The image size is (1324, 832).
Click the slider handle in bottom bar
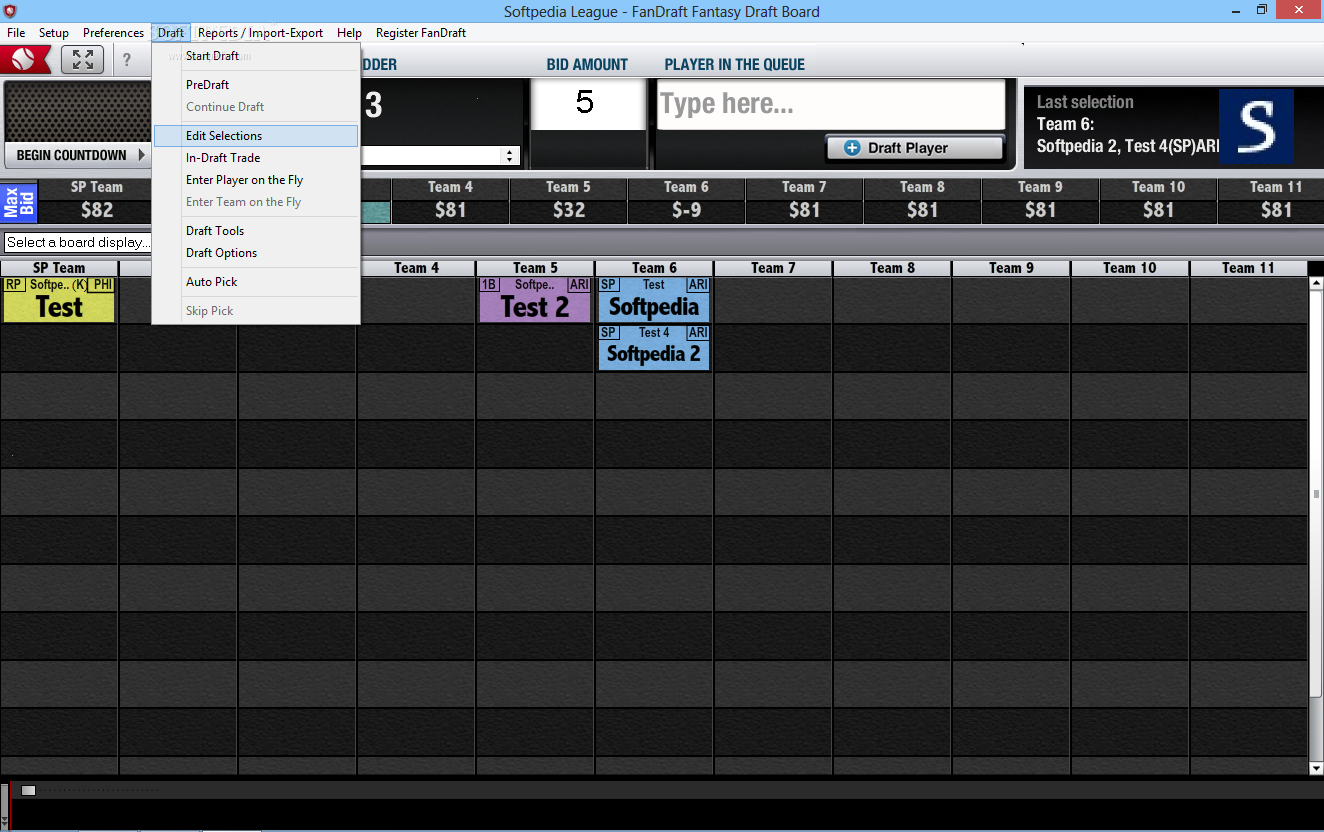click(x=29, y=790)
